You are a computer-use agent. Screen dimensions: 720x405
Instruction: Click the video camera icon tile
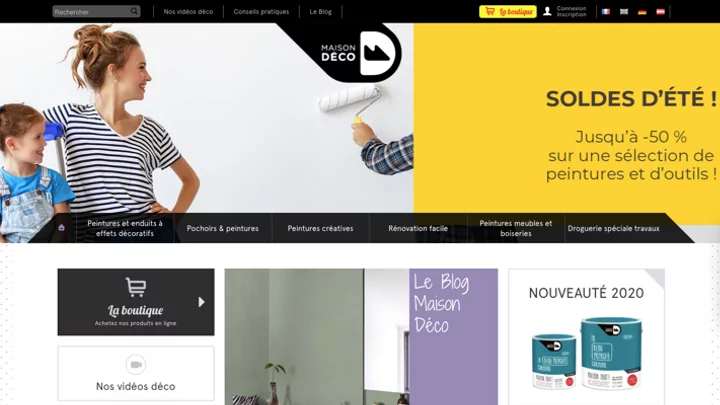[135, 365]
